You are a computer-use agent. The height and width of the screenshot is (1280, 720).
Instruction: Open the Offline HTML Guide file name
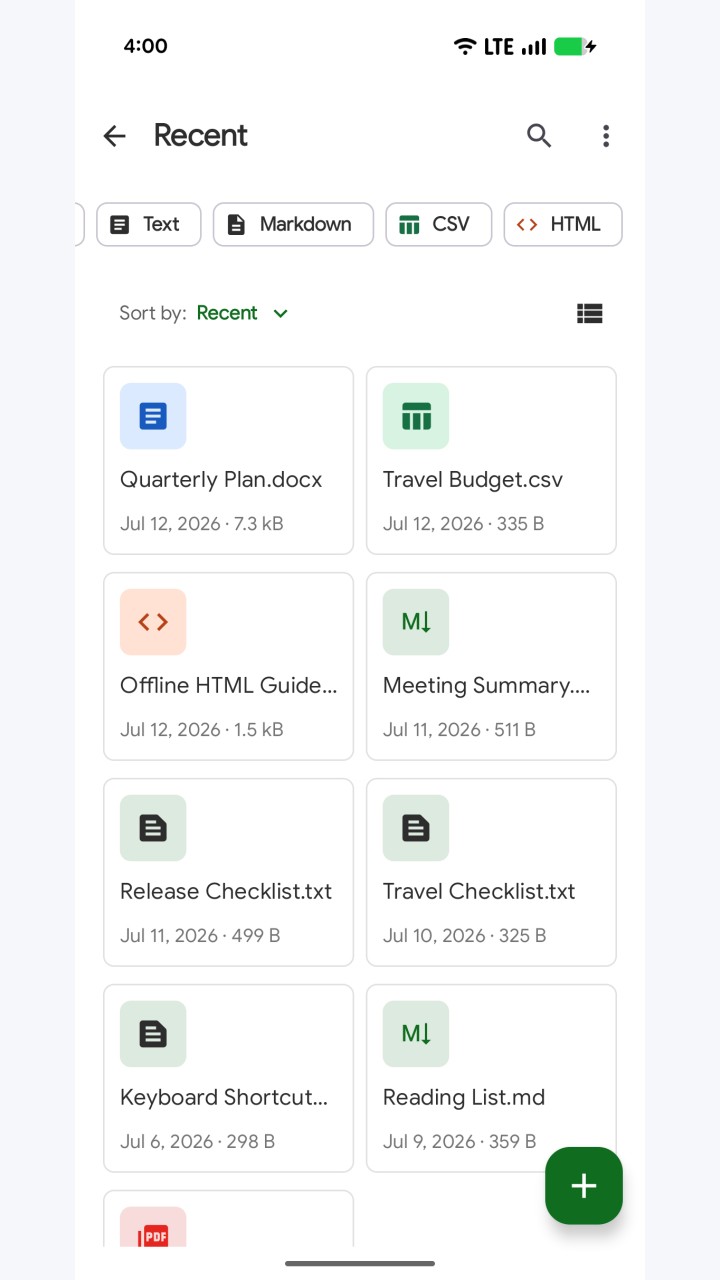[x=229, y=686]
